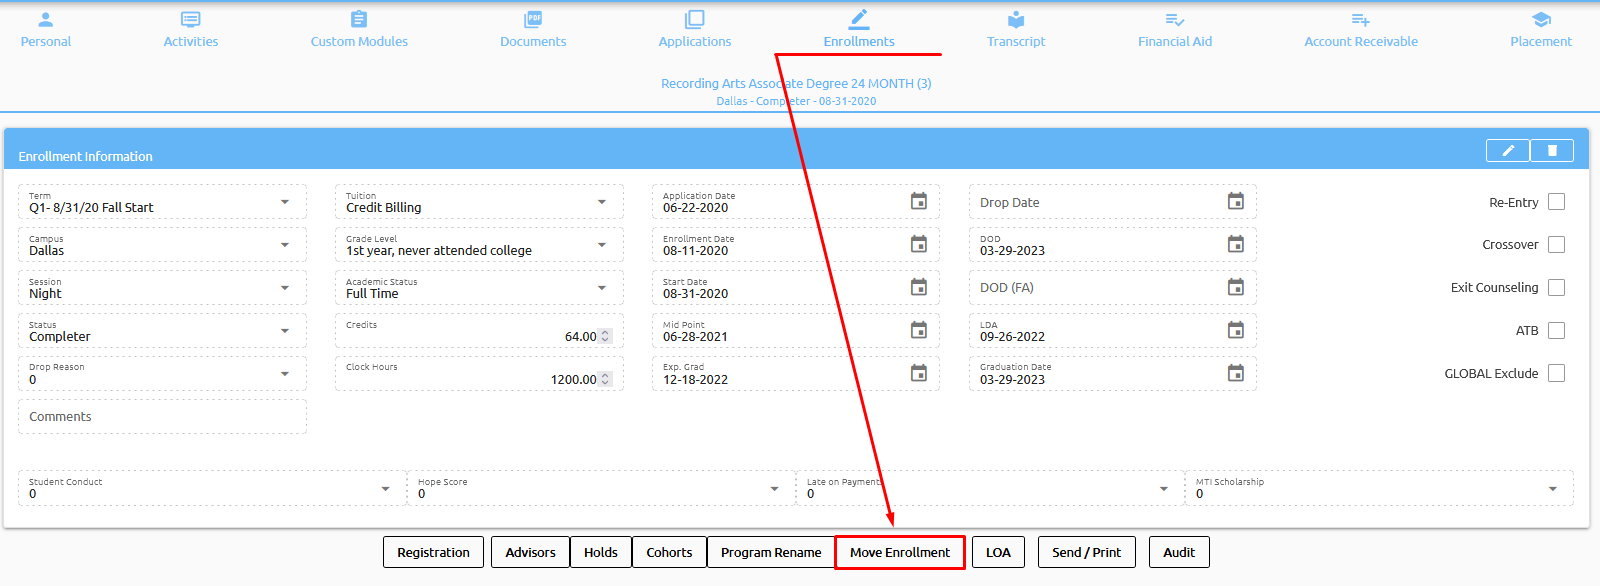The width and height of the screenshot is (1600, 586).
Task: Open the Status dropdown showing Completer
Action: click(x=285, y=331)
